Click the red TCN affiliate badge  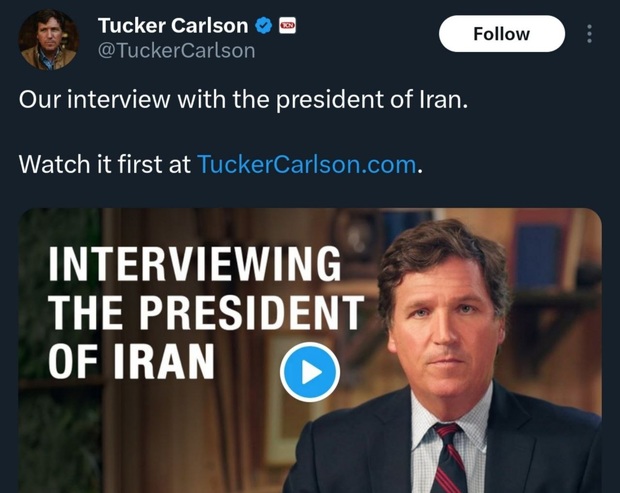[288, 26]
